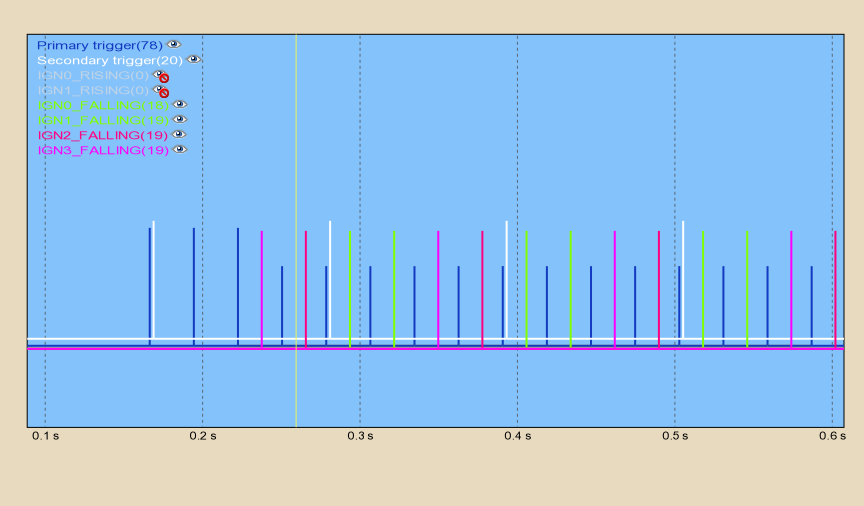Click the 0.5 s tick on time axis
The image size is (864, 506).
[674, 436]
